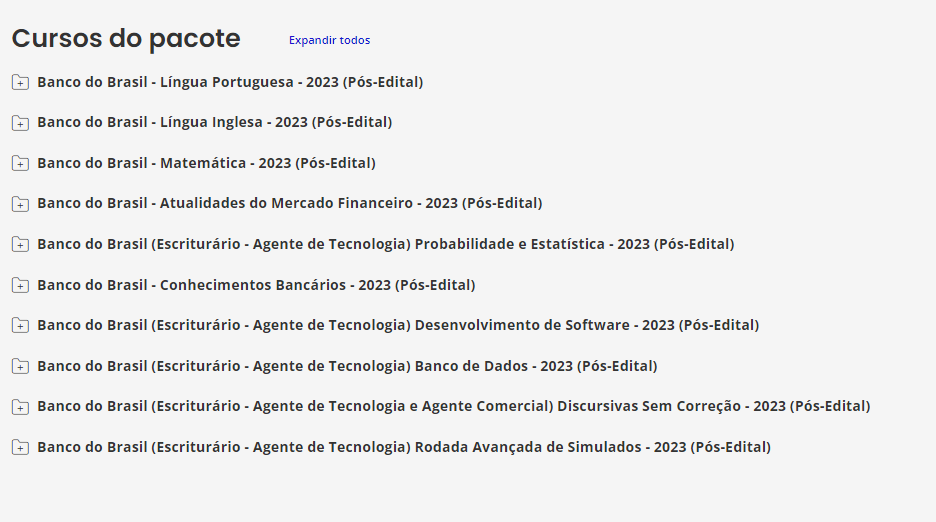Viewport: 936px width, 522px height.
Task: Select Probabilidade e Estatística course title
Action: (386, 244)
